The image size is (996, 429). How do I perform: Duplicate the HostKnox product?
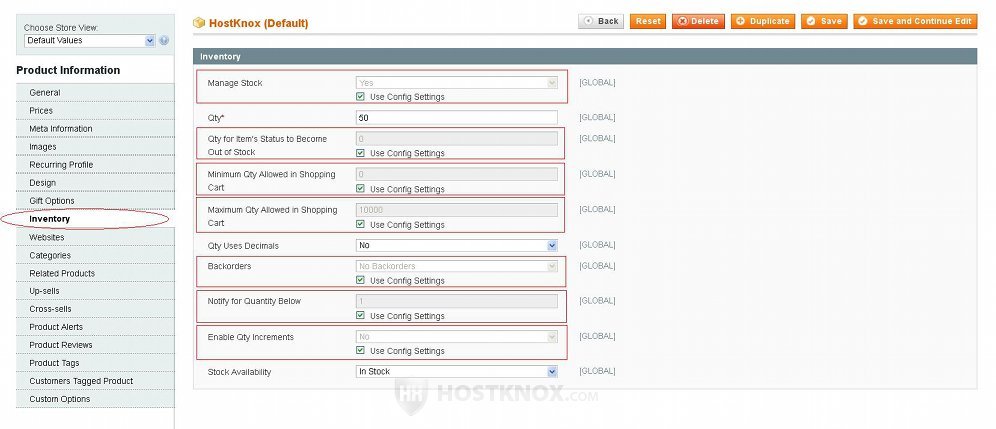coord(763,21)
